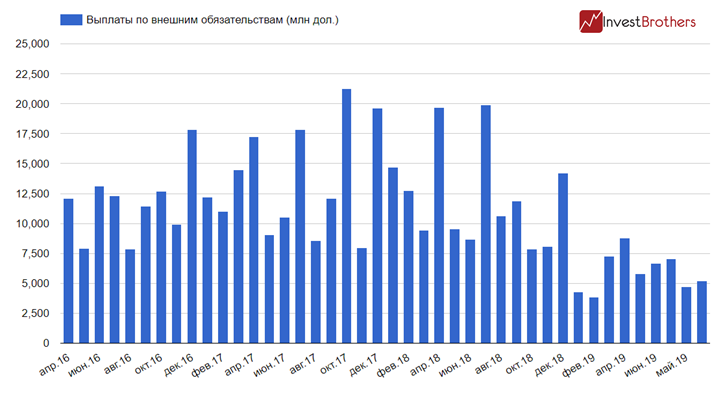Select the 0 value on y-axis

43,343
